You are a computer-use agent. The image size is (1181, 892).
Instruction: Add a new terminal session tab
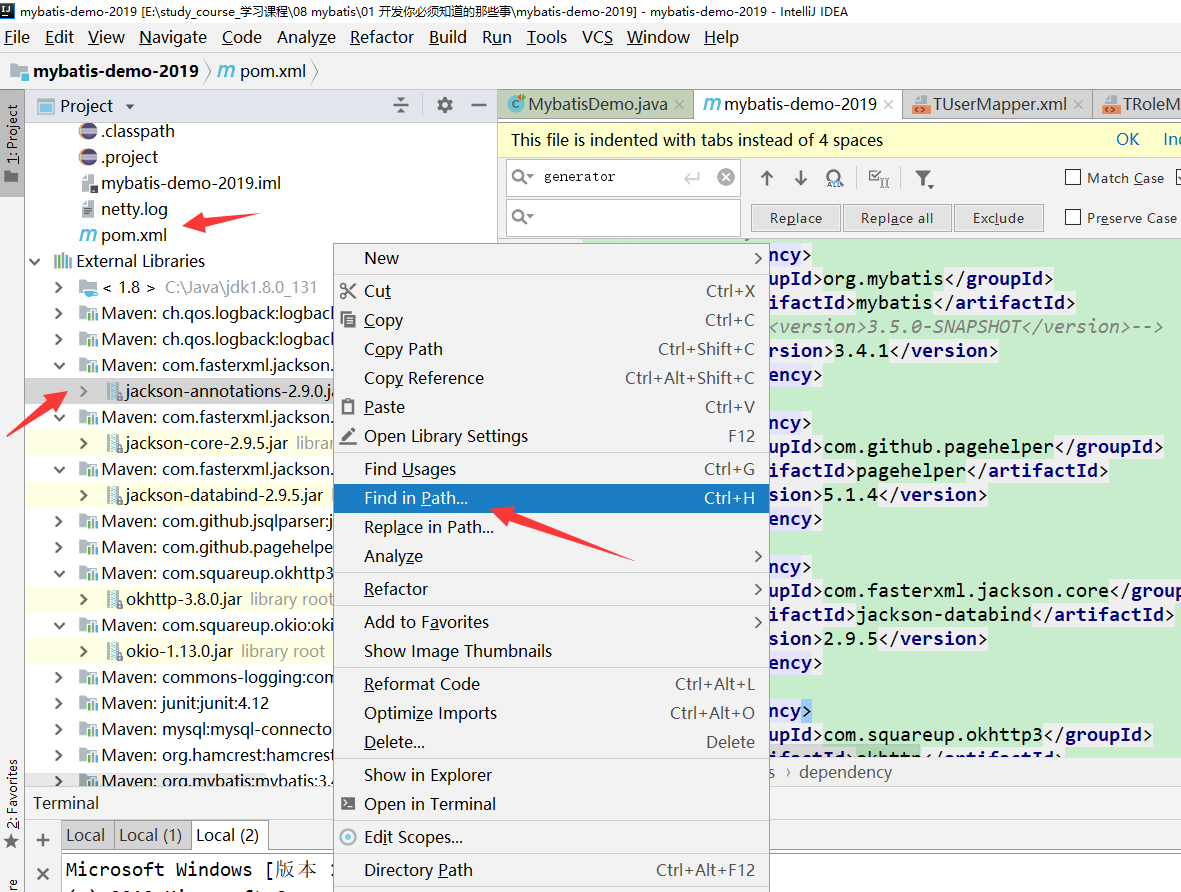(x=43, y=839)
